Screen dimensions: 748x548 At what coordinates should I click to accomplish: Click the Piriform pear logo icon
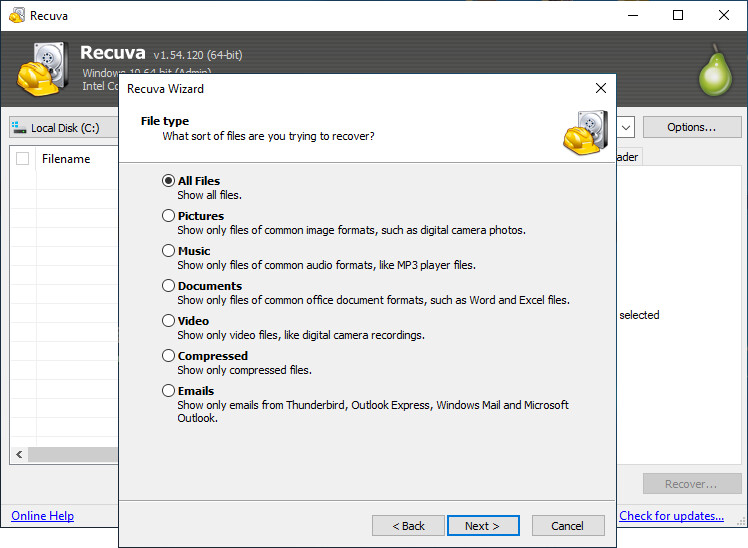[715, 70]
